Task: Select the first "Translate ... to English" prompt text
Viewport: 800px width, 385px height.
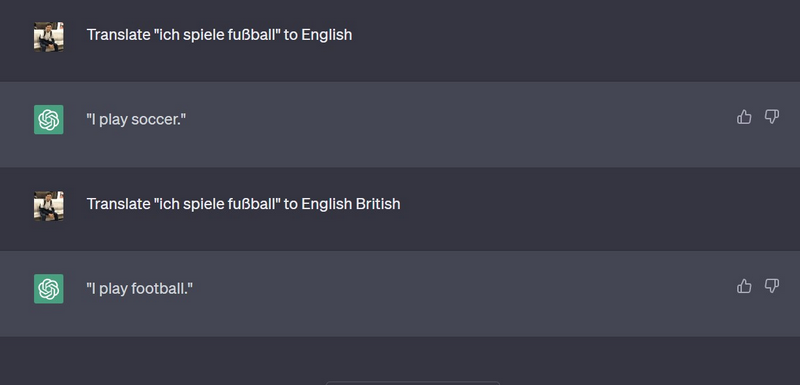Action: pyautogui.click(x=219, y=35)
